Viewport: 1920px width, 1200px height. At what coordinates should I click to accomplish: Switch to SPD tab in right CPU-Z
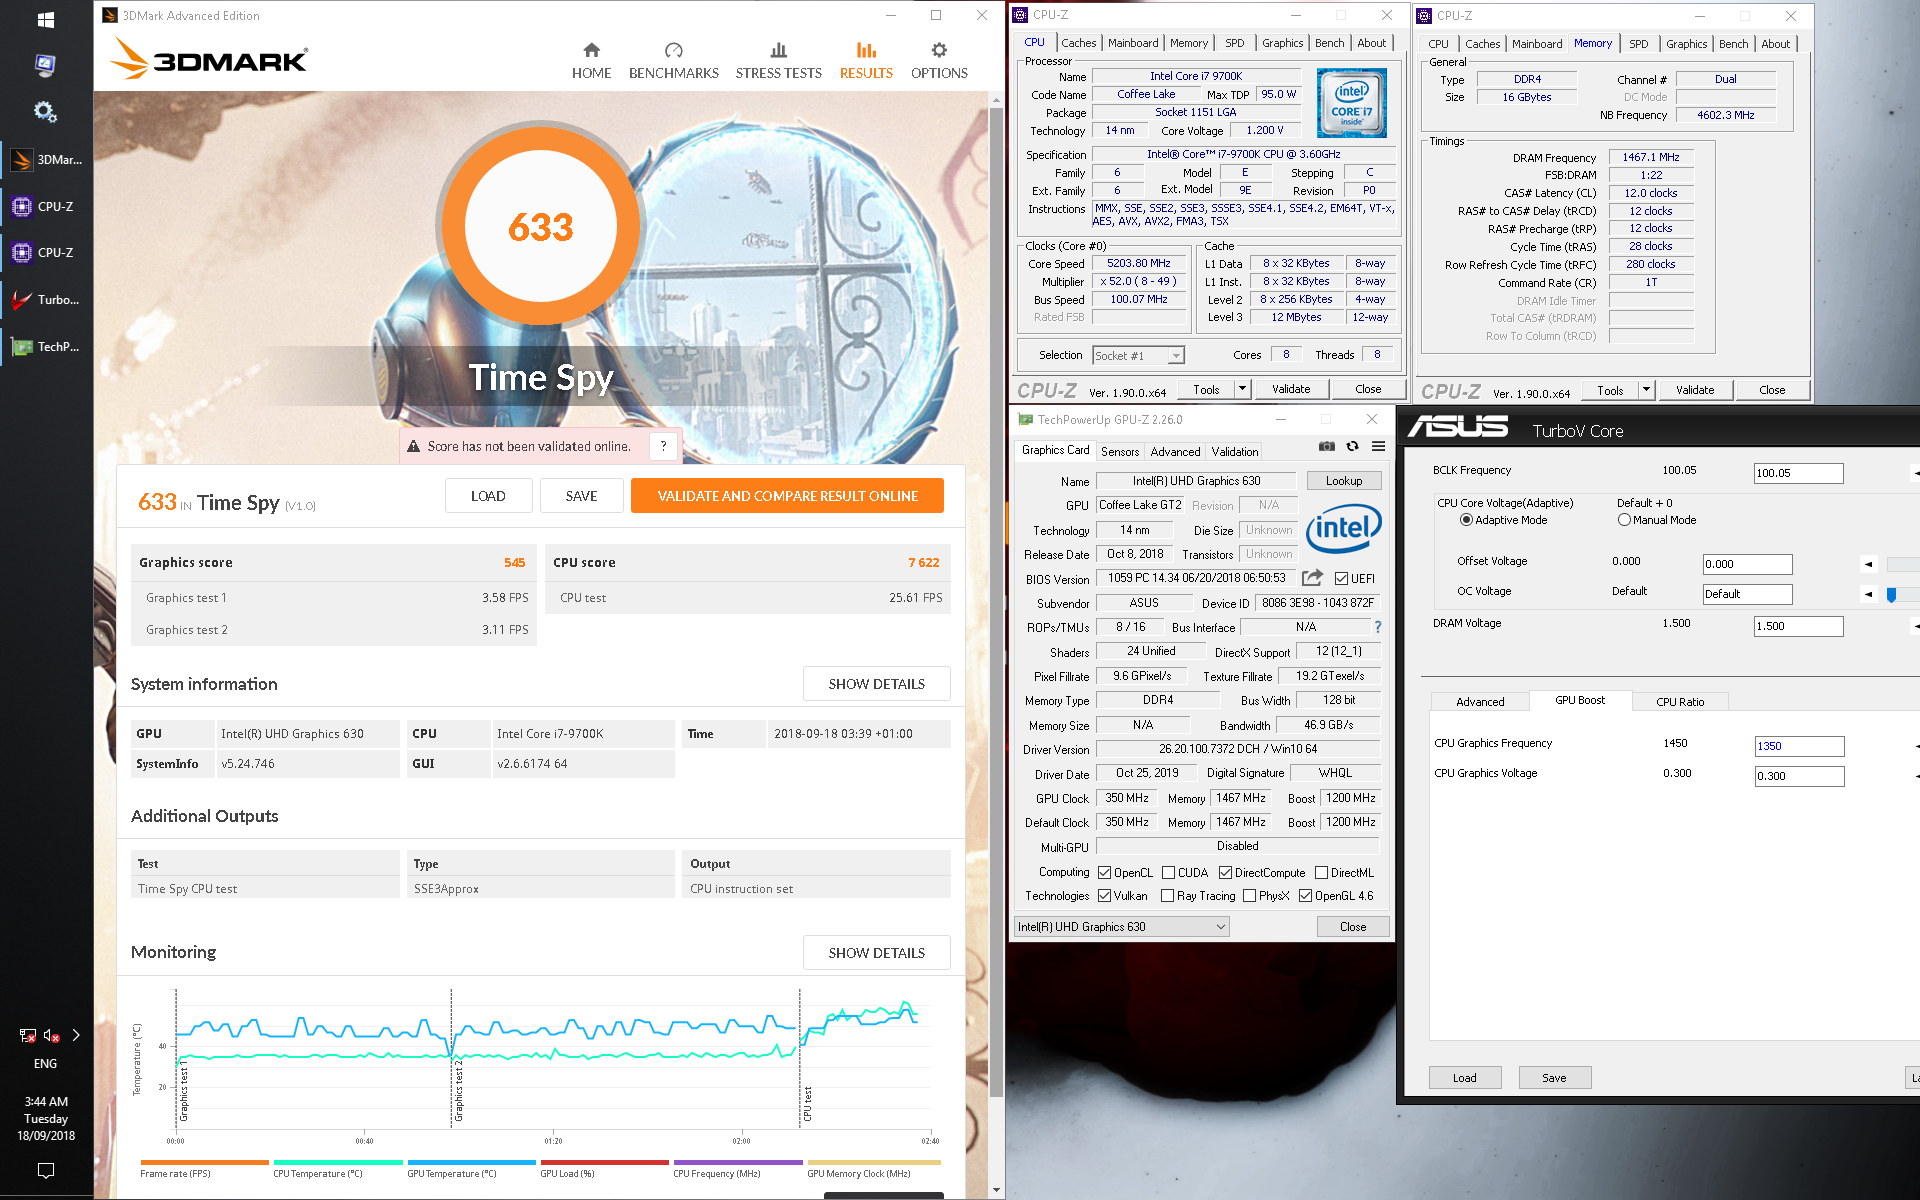pyautogui.click(x=1638, y=44)
